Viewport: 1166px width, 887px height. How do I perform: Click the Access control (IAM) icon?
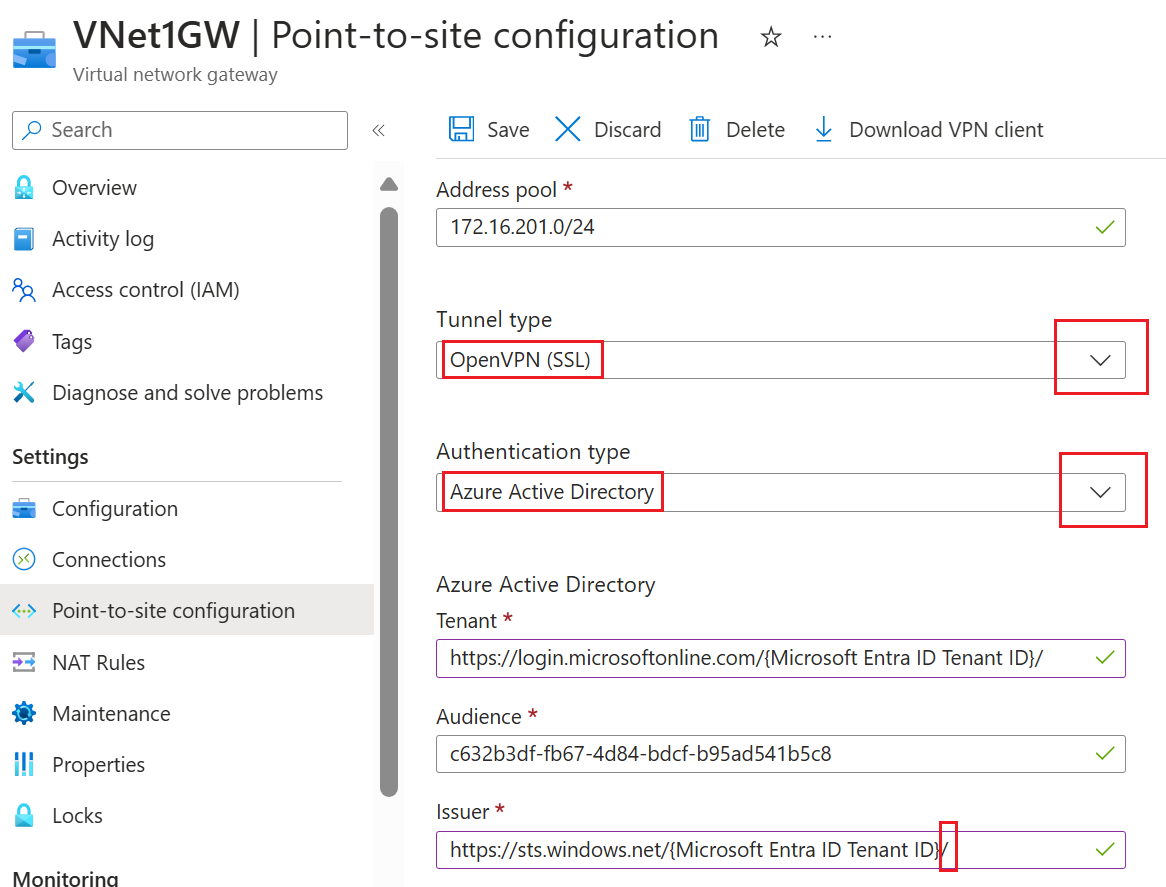pyautogui.click(x=24, y=289)
